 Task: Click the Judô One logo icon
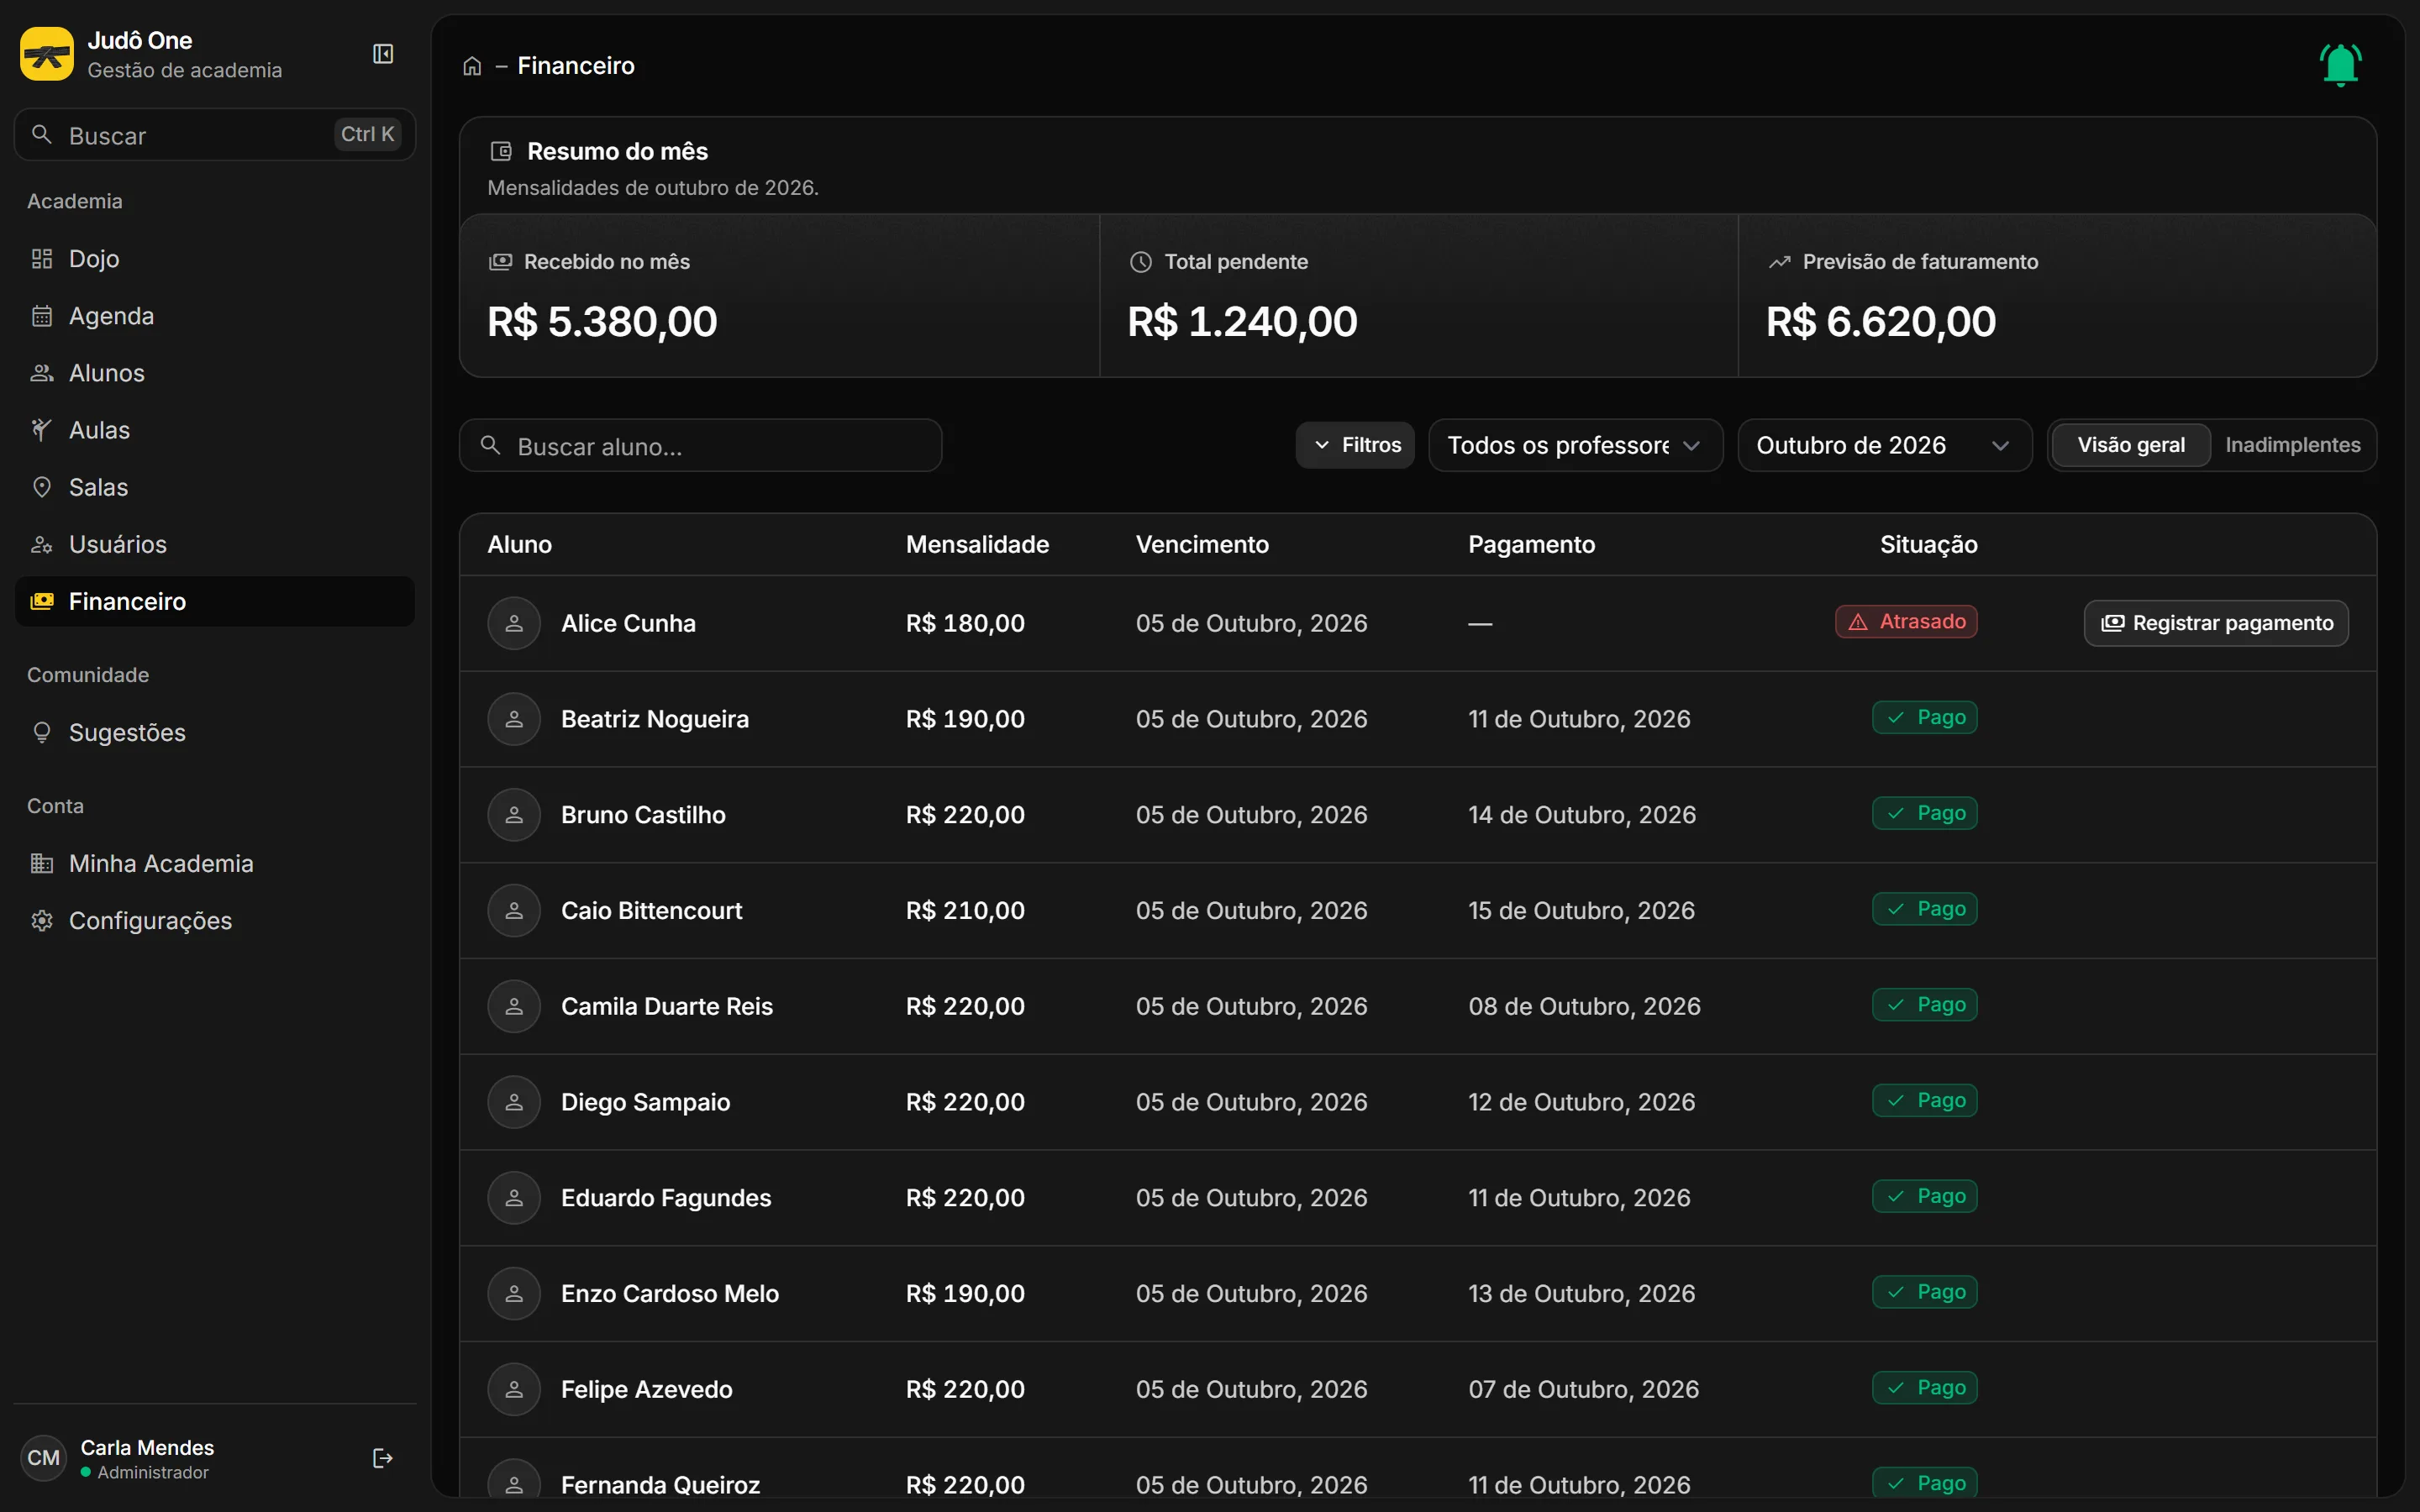pos(47,54)
